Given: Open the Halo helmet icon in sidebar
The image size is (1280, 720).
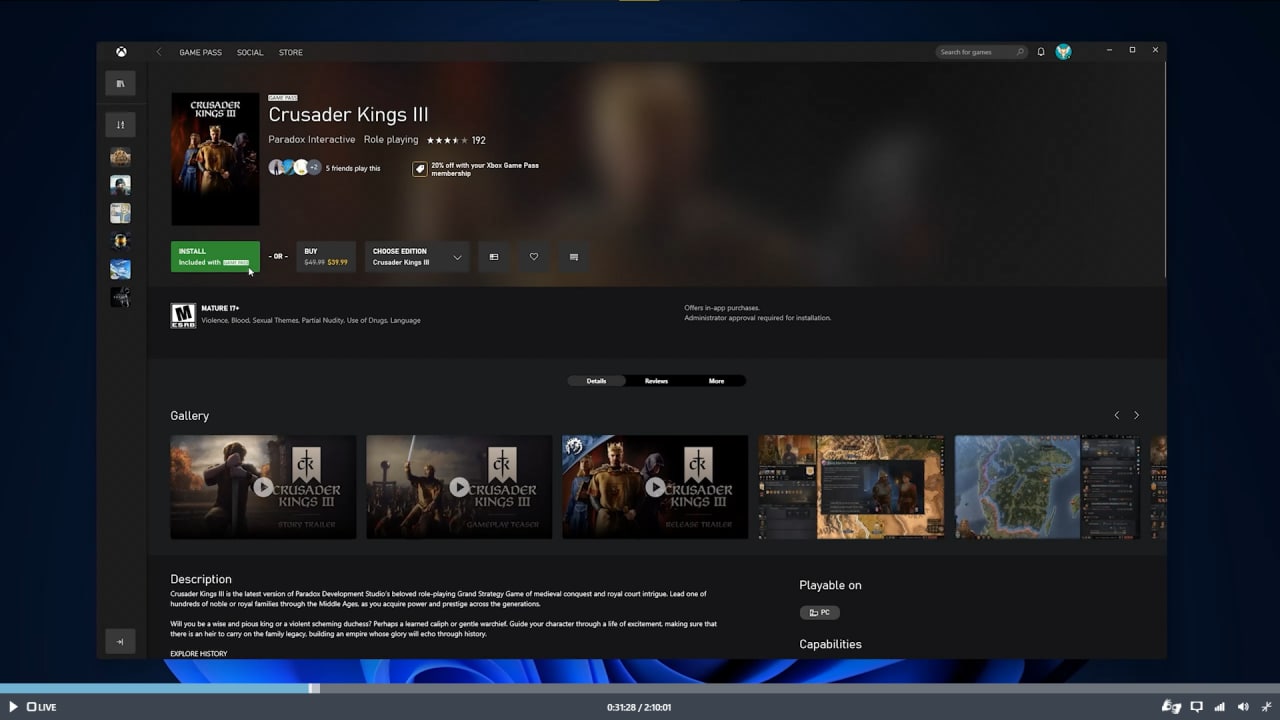Looking at the screenshot, I should (120, 241).
